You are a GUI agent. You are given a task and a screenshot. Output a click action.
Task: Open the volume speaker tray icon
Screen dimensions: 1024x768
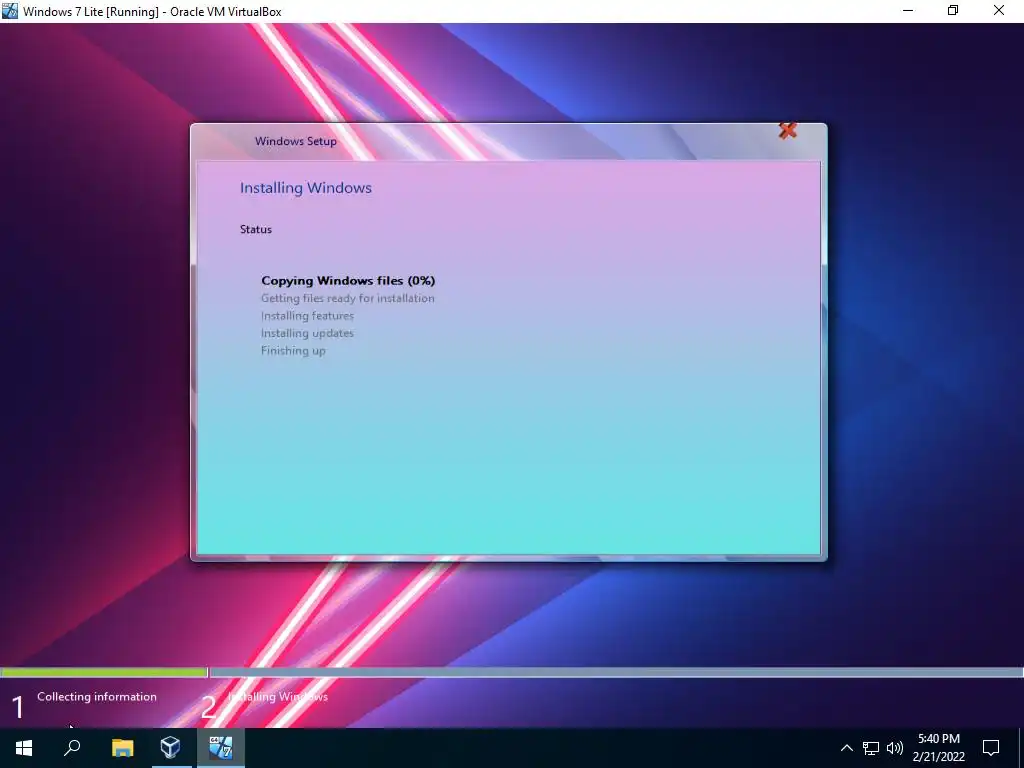pyautogui.click(x=895, y=748)
